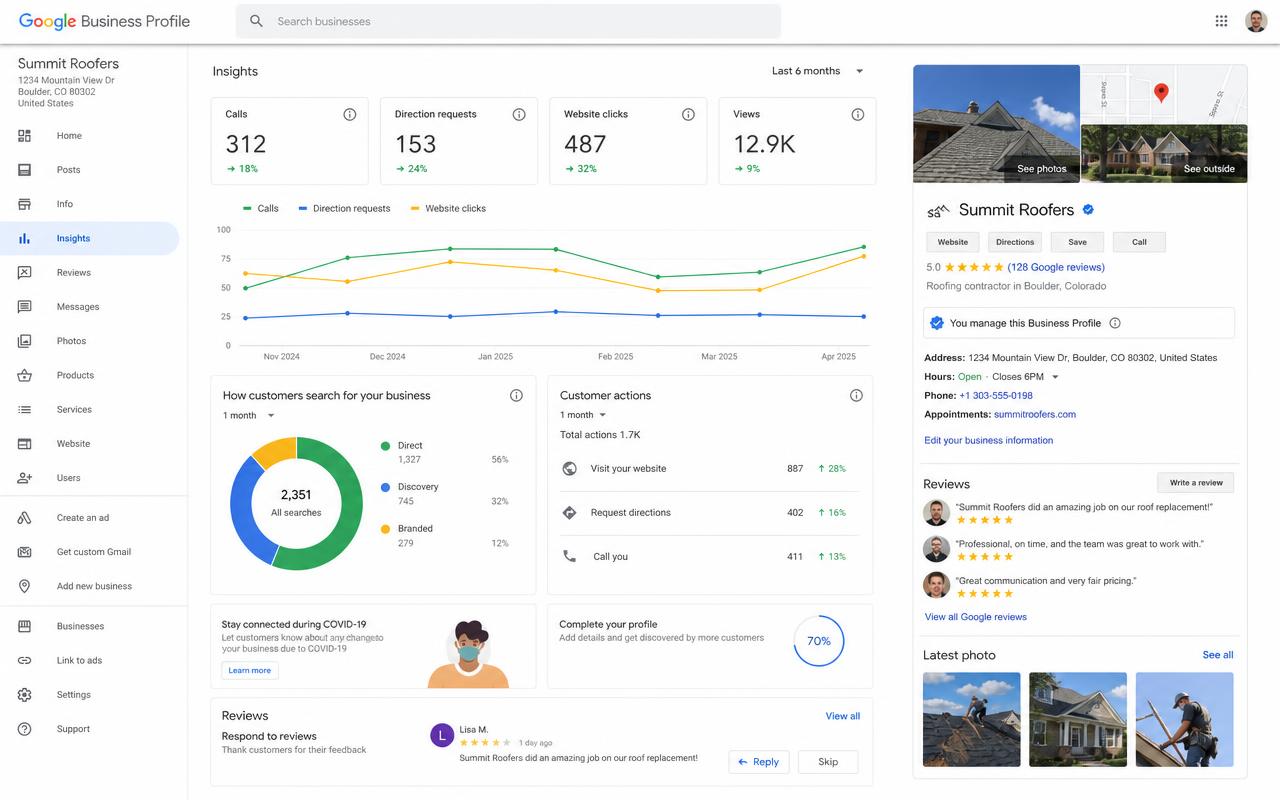
Task: Click the blue Discovery legend color dot
Action: click(x=385, y=487)
